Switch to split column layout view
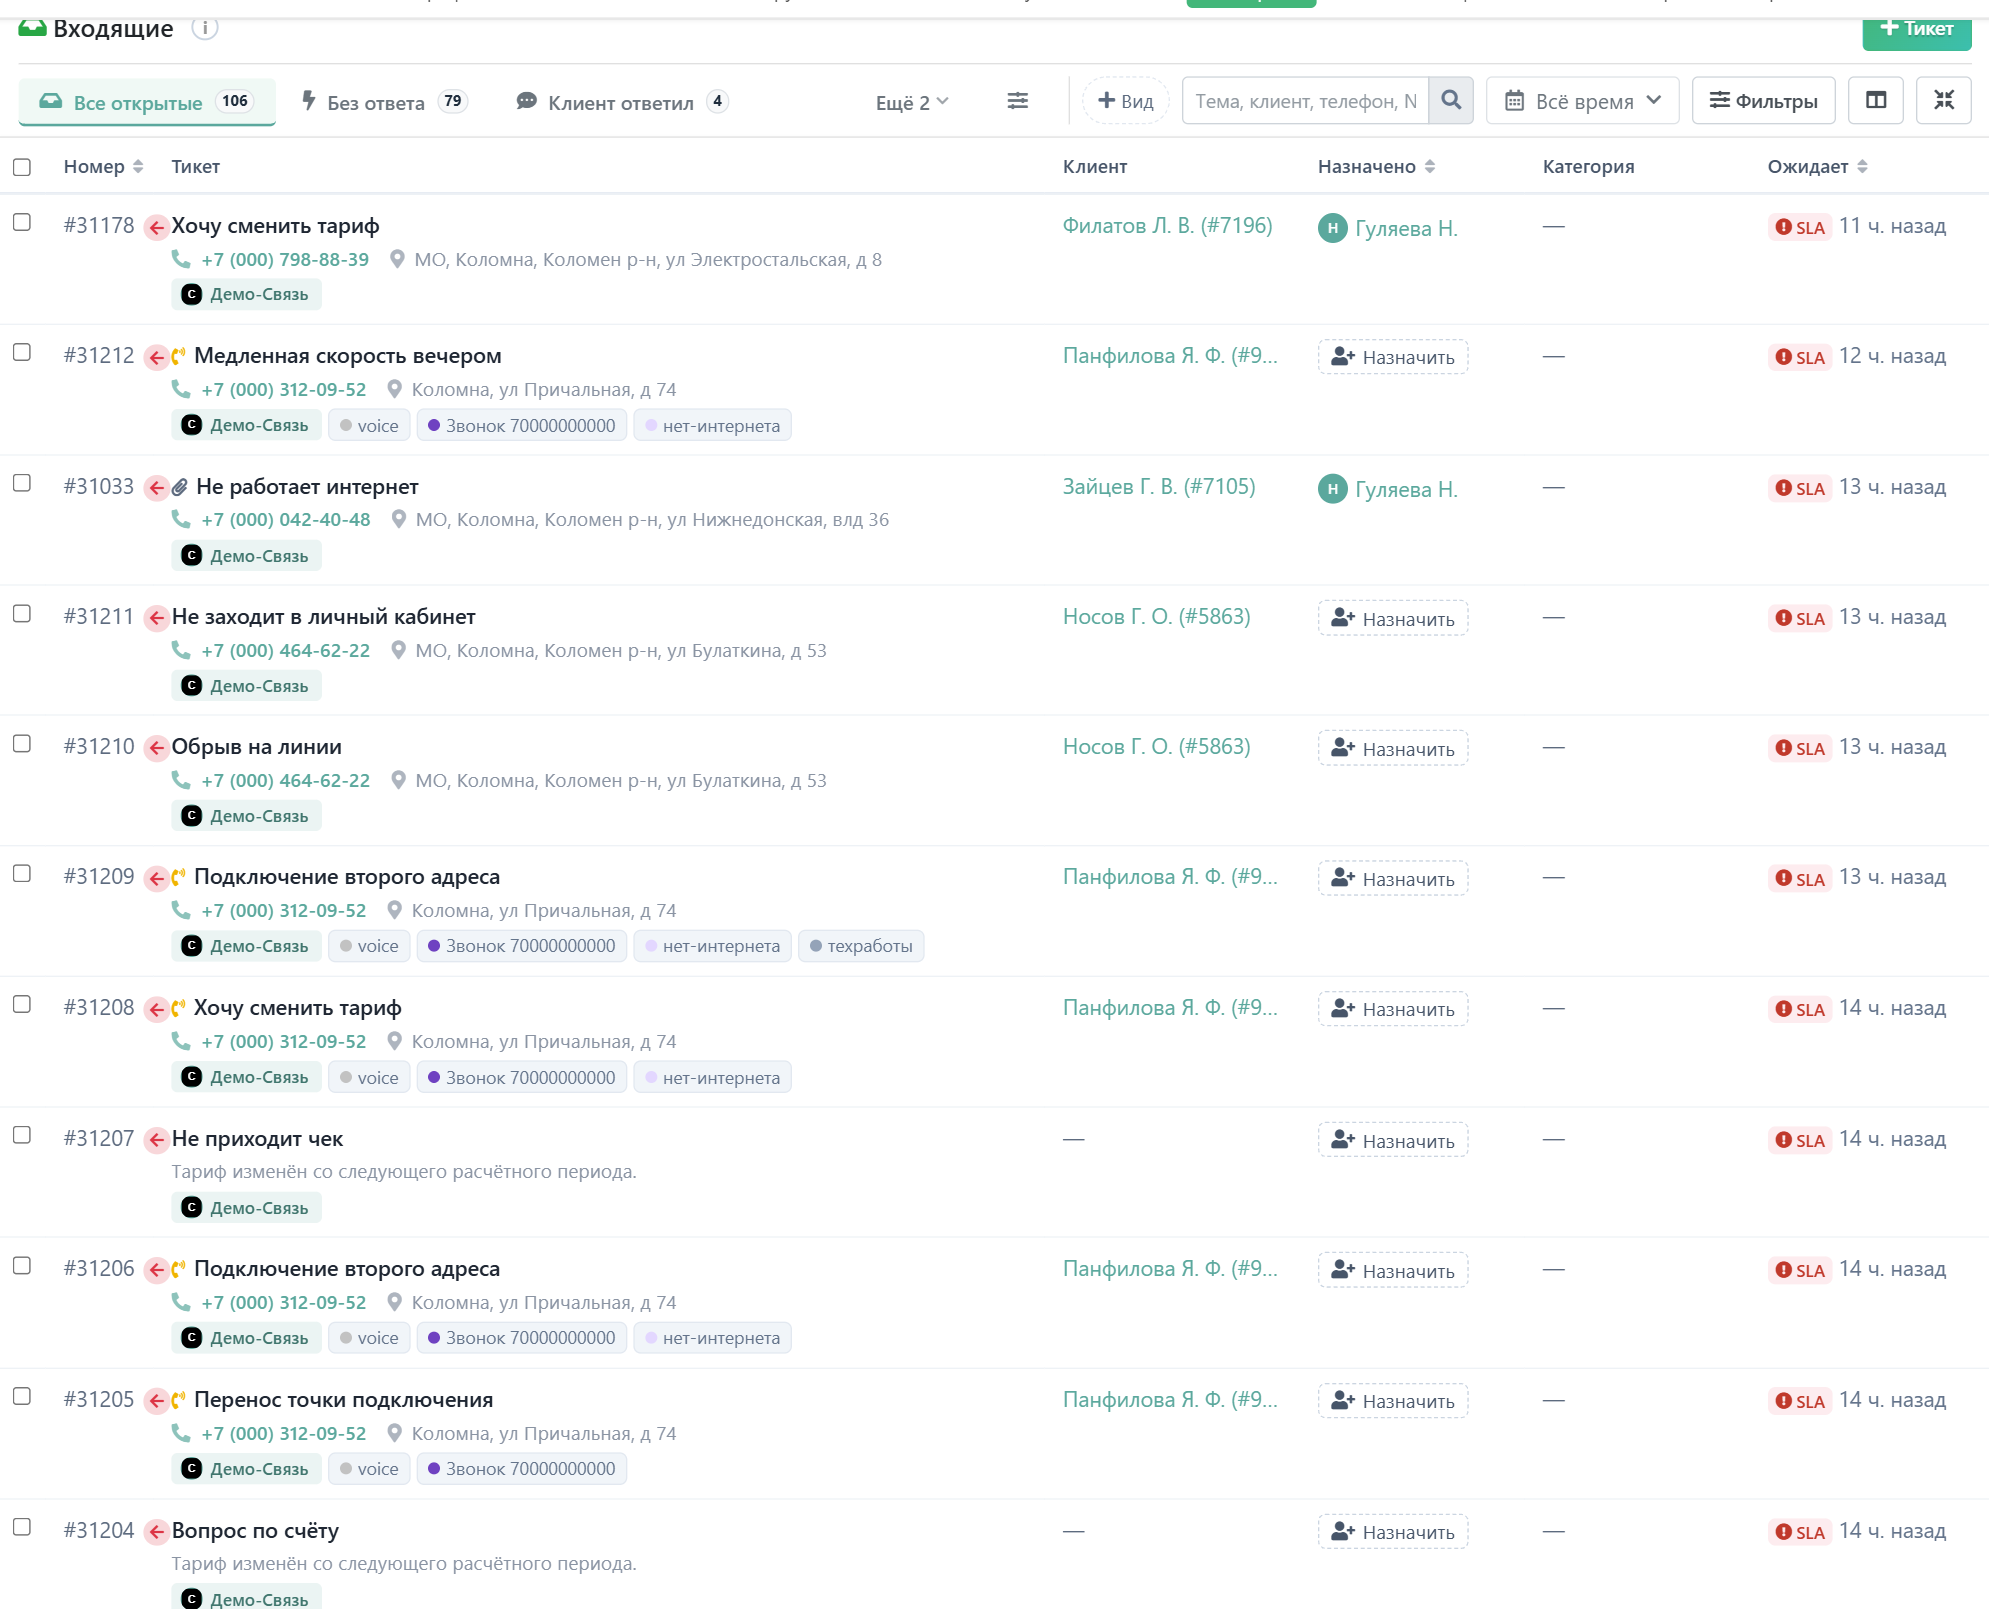 pos(1875,101)
